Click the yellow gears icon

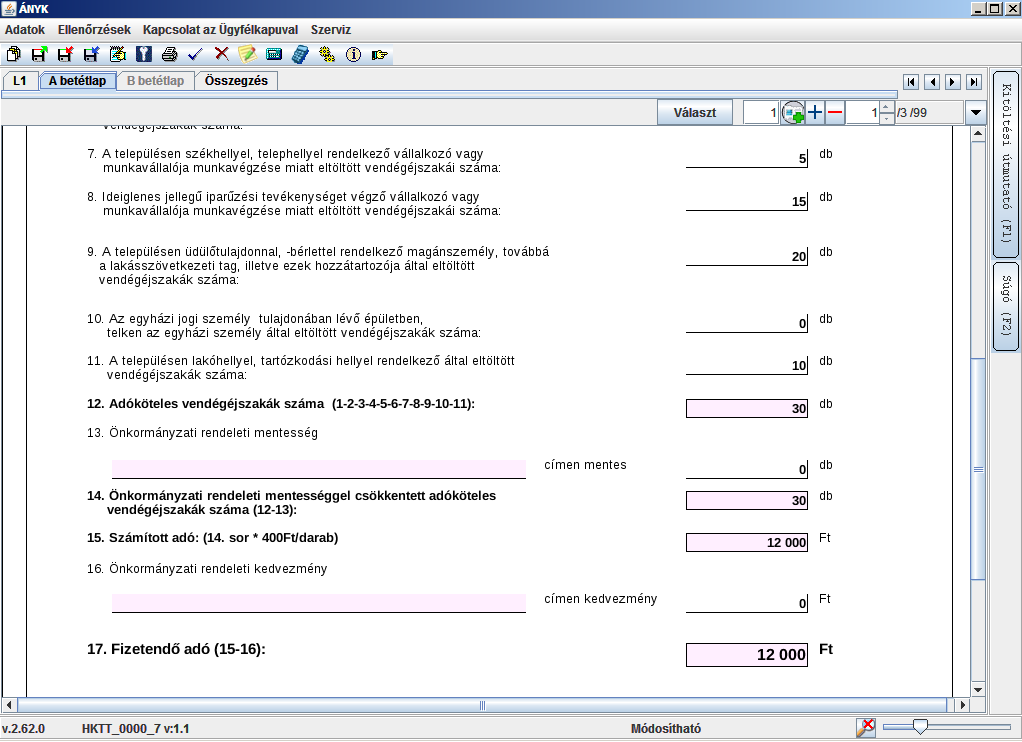[327, 54]
